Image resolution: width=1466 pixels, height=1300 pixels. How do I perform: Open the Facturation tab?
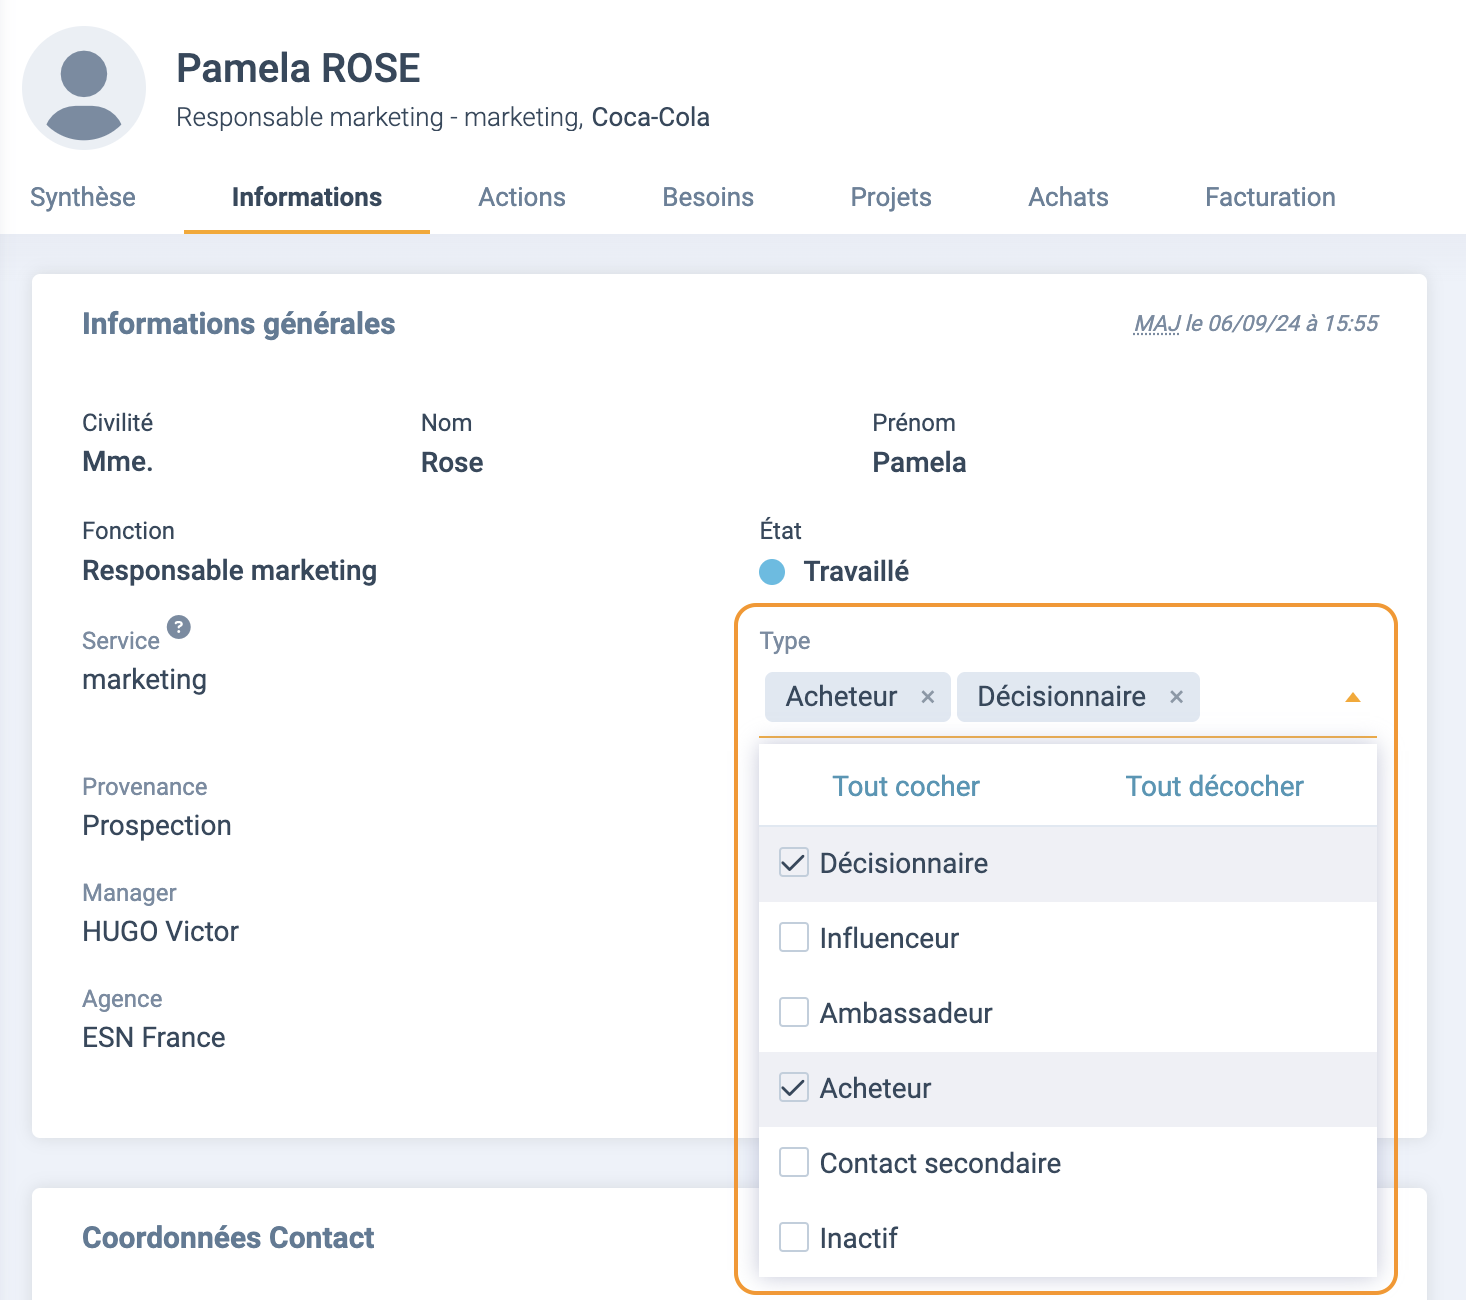click(x=1270, y=197)
